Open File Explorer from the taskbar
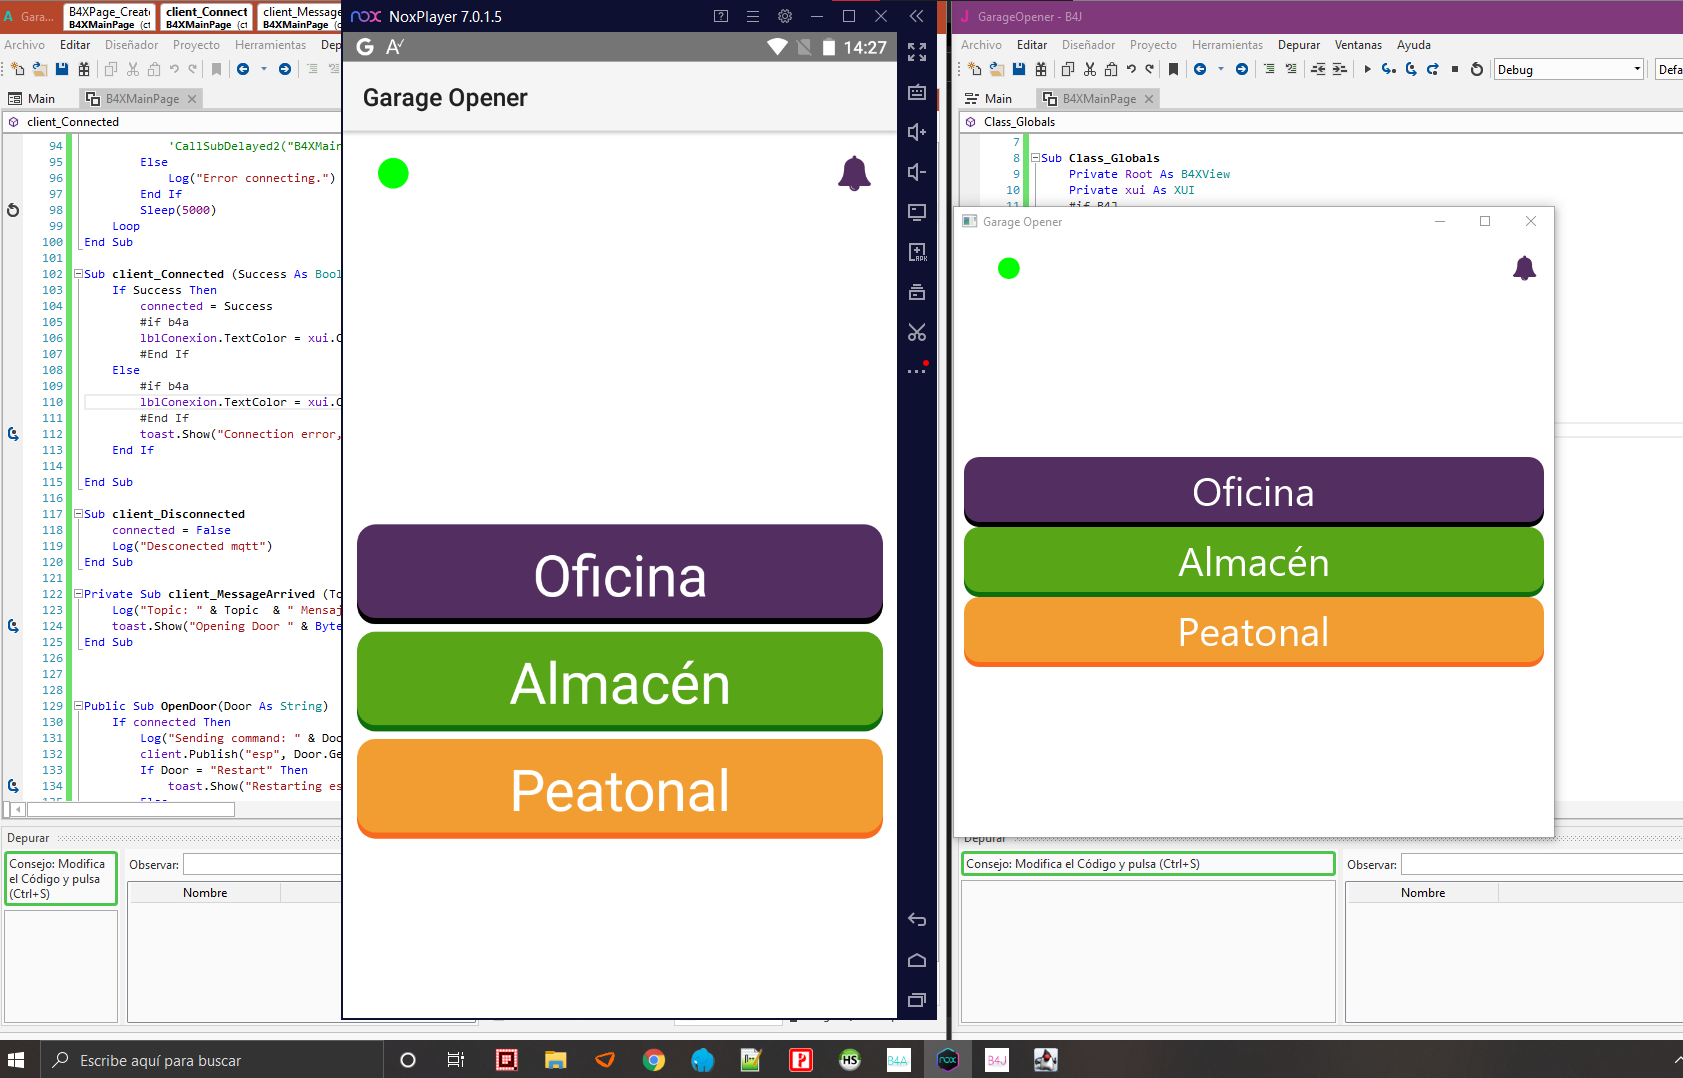The width and height of the screenshot is (1683, 1078). (x=556, y=1060)
